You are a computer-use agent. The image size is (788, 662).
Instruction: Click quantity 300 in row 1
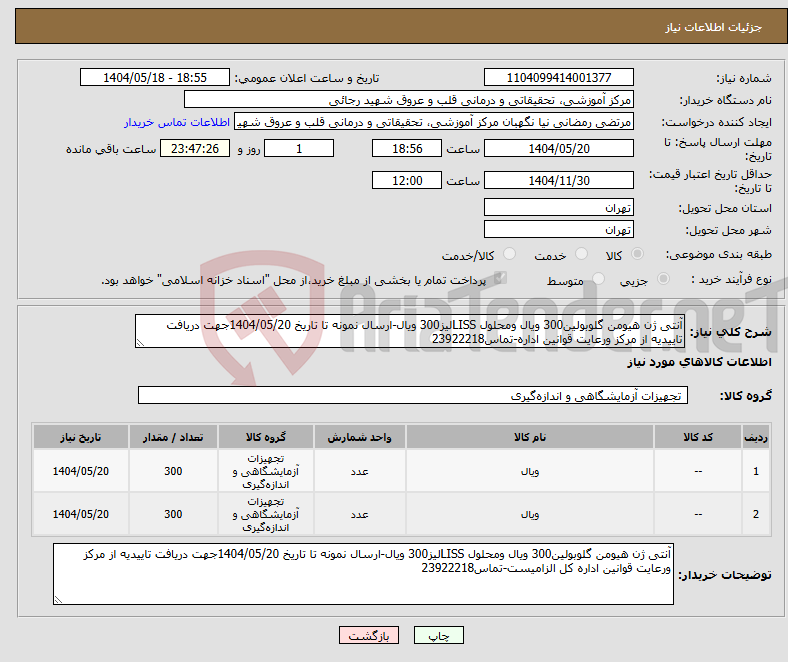[173, 471]
